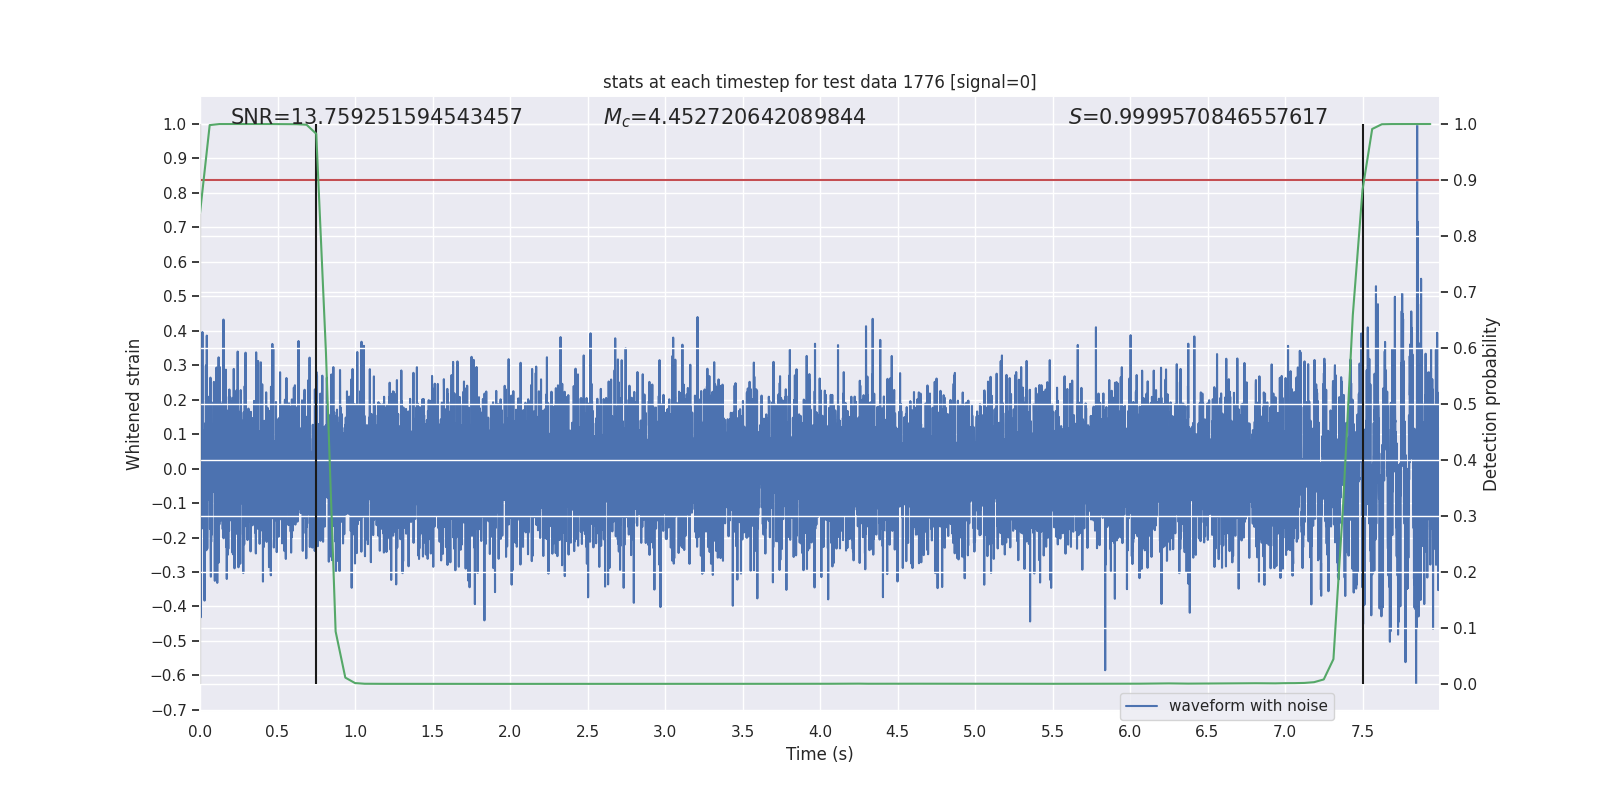Image resolution: width=1600 pixels, height=800 pixels.
Task: Click the plot title mentioning test data 1776
Action: [820, 82]
